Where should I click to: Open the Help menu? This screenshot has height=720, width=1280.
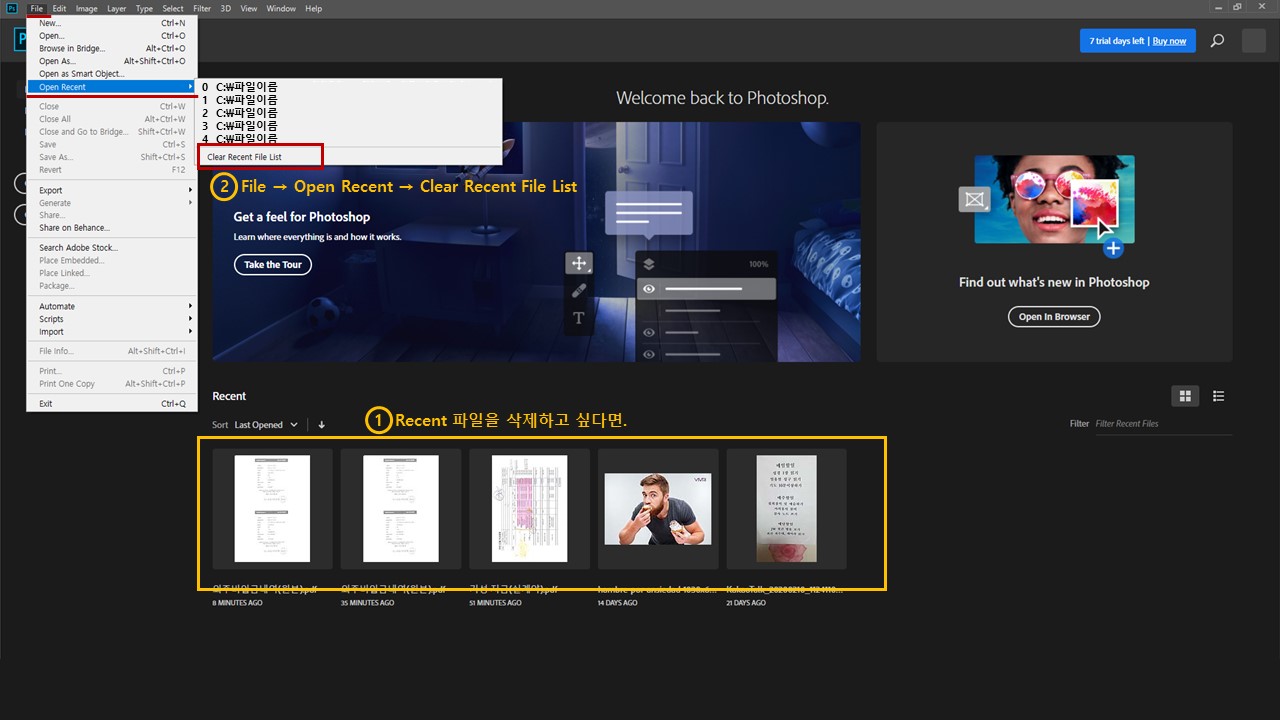313,8
